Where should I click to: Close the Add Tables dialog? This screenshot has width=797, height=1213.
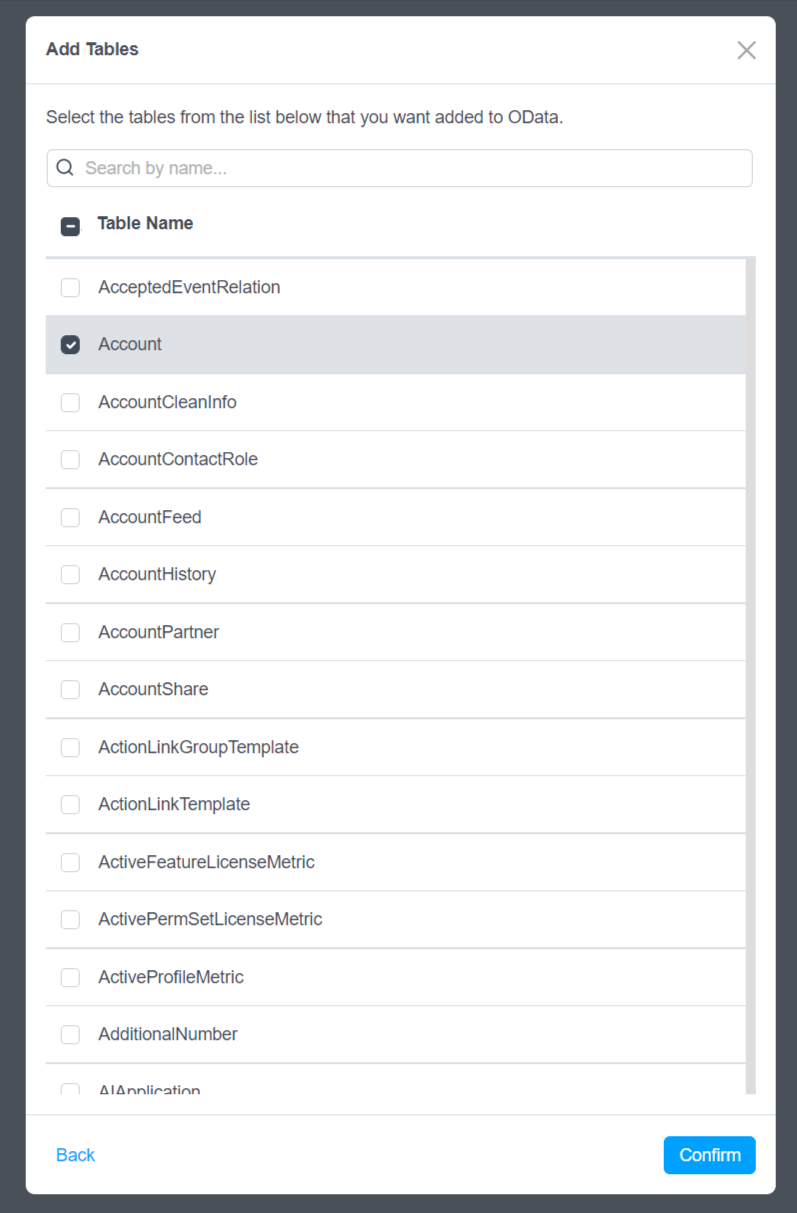click(x=746, y=50)
